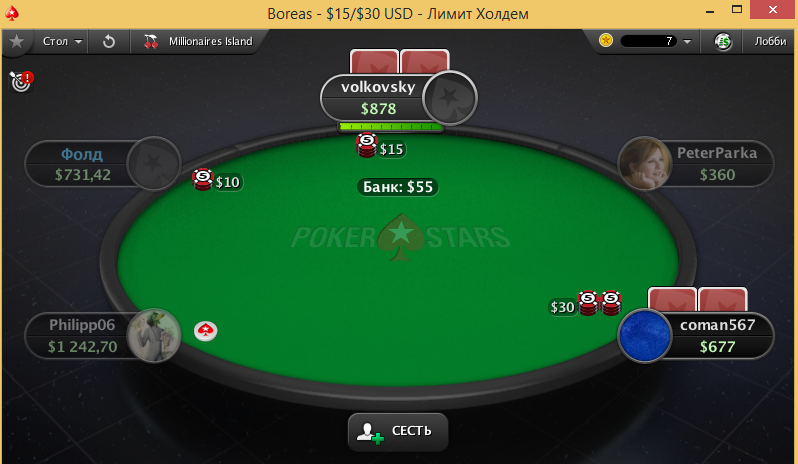Add table to favorites with star icon
This screenshot has height=464, width=798.
click(x=17, y=41)
